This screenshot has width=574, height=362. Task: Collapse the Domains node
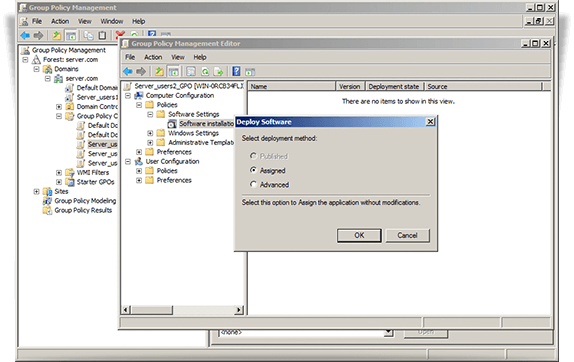(37, 69)
